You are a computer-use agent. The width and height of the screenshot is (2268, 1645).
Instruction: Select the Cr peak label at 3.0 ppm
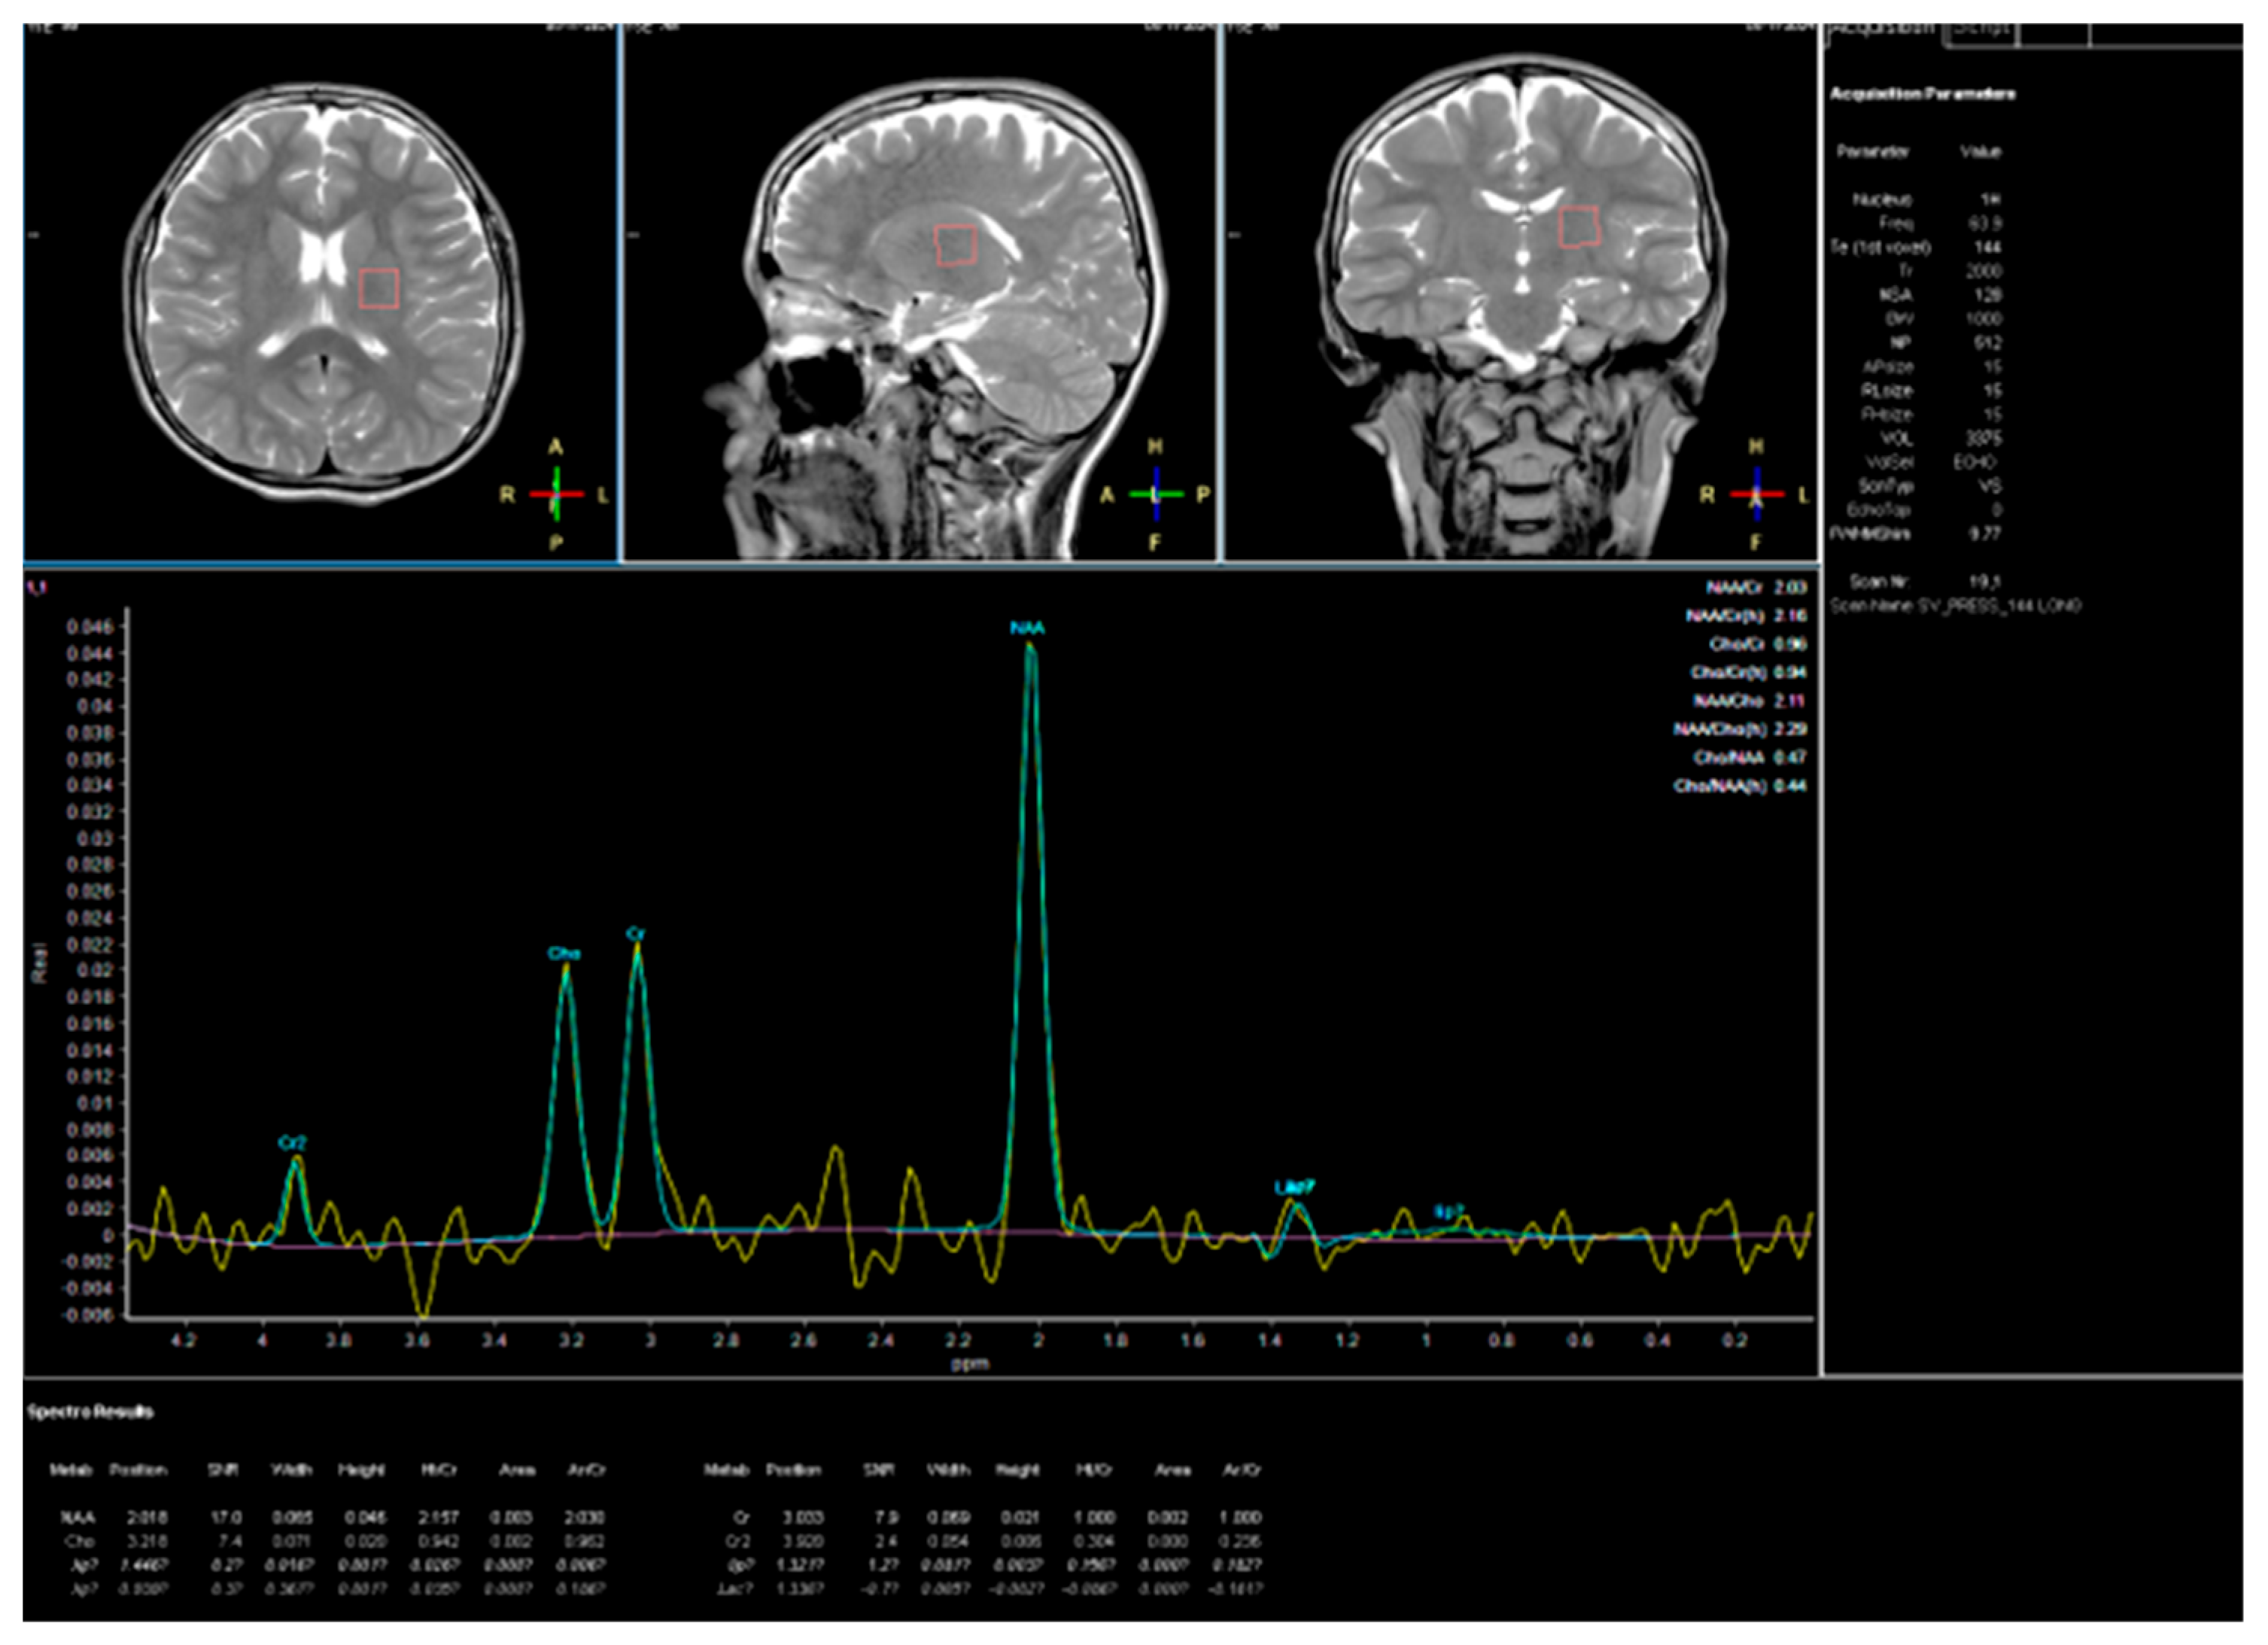point(636,934)
